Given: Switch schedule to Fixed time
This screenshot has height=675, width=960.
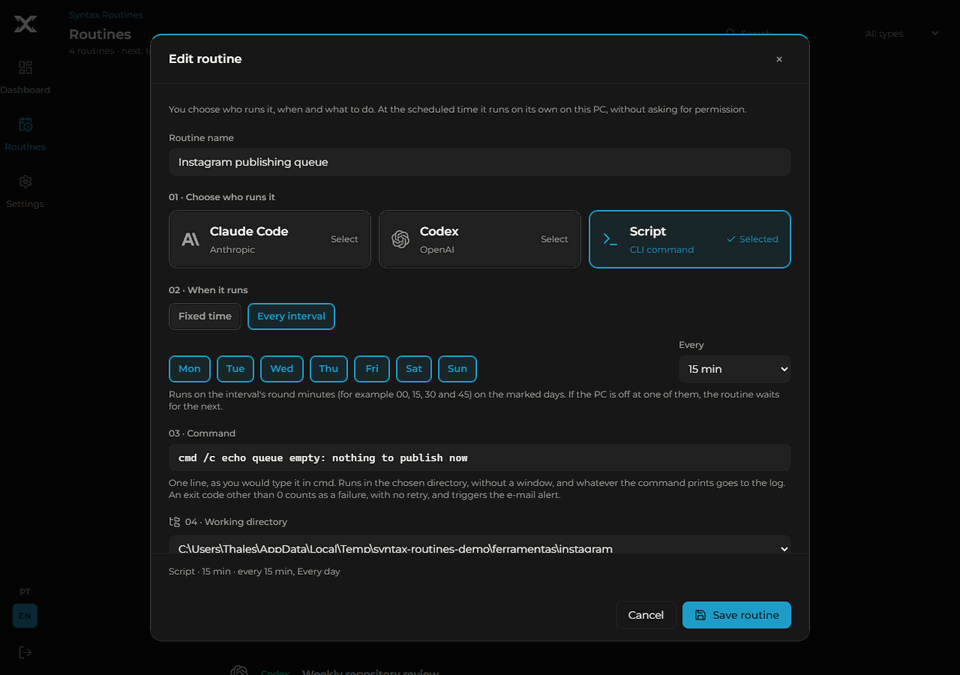Looking at the screenshot, I should pos(205,317).
